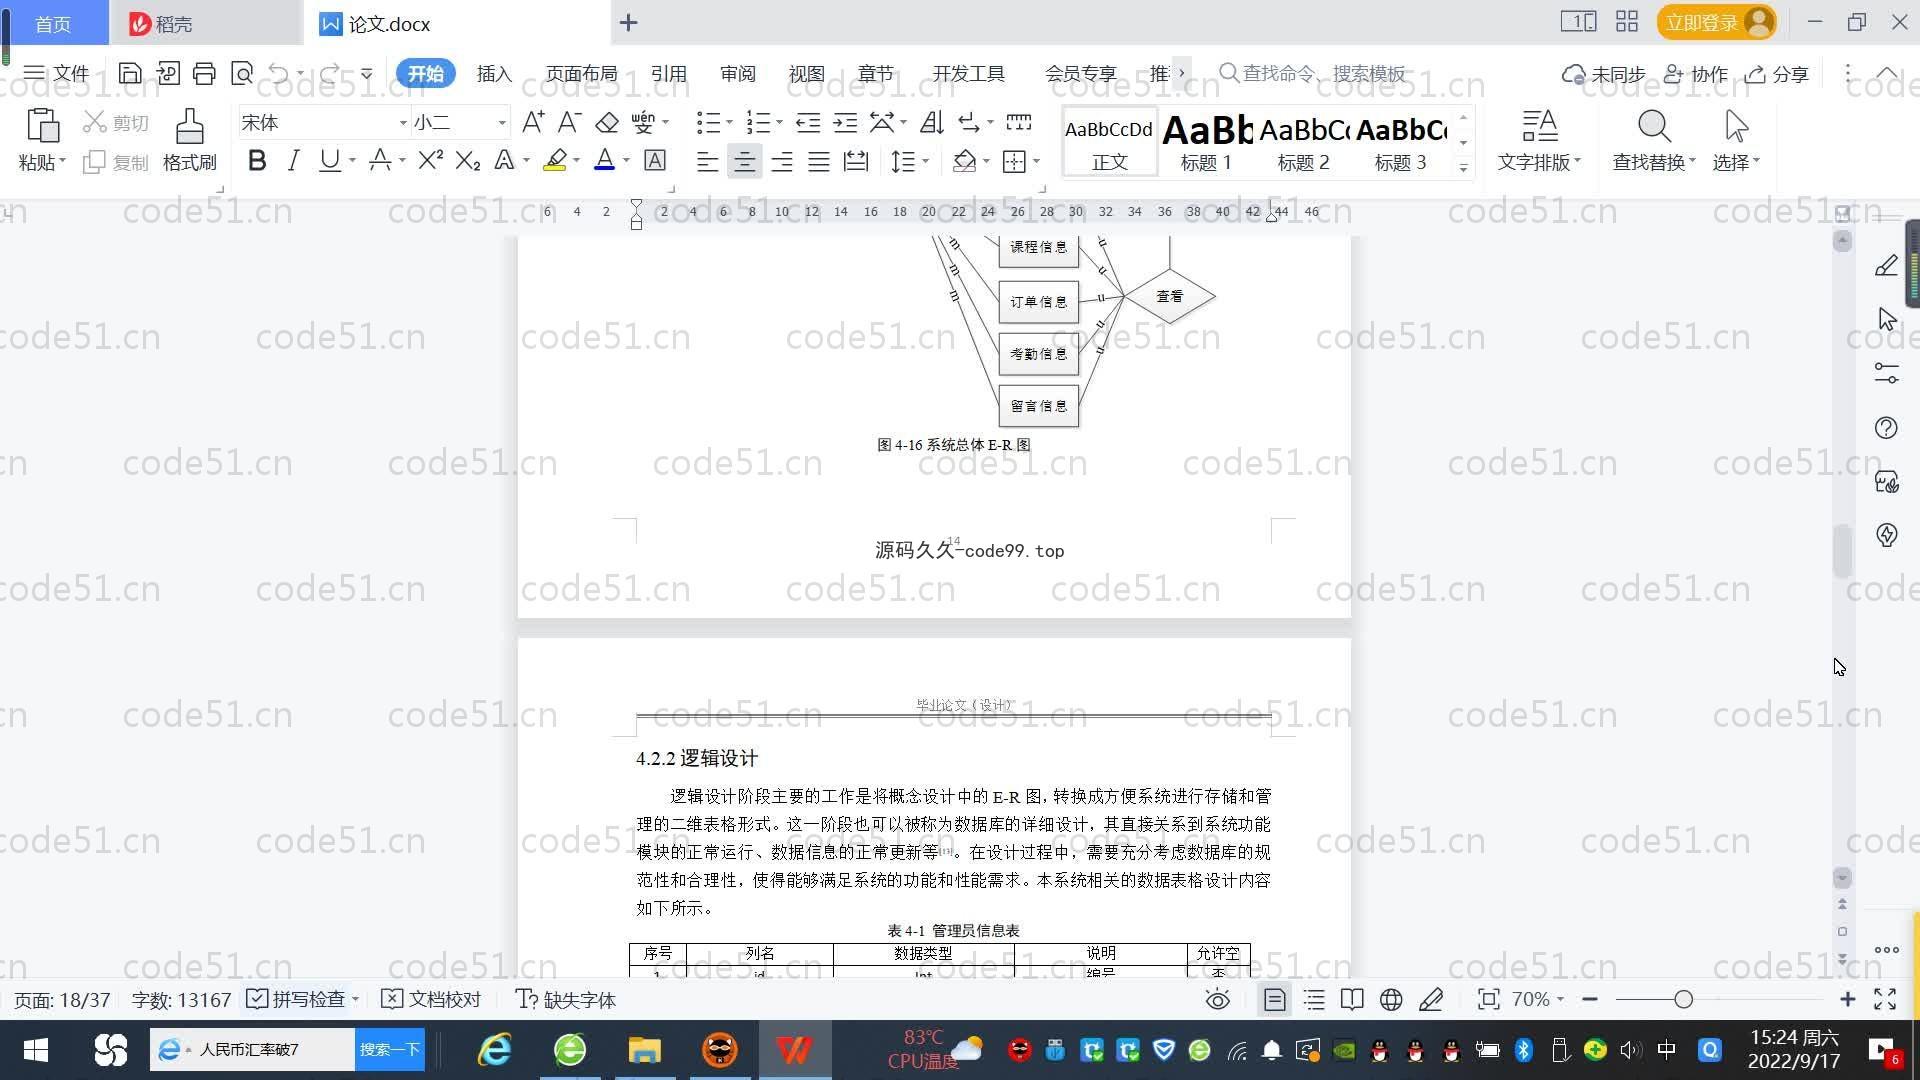Image resolution: width=1920 pixels, height=1080 pixels.
Task: Click the 缺失字体 status item
Action: coord(565,1000)
